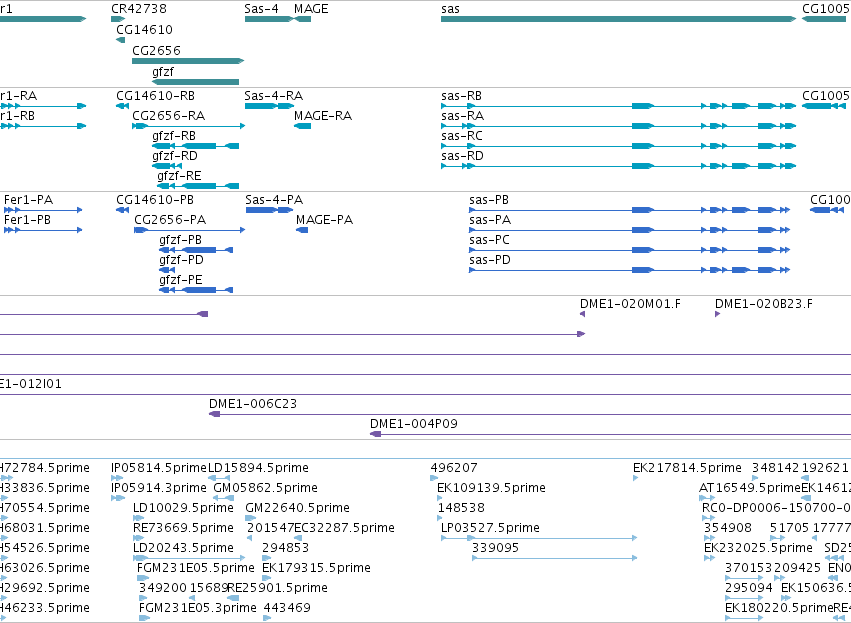Select the sas-PB protein label
Image resolution: width=851 pixels, height=623 pixels.
pos(489,200)
